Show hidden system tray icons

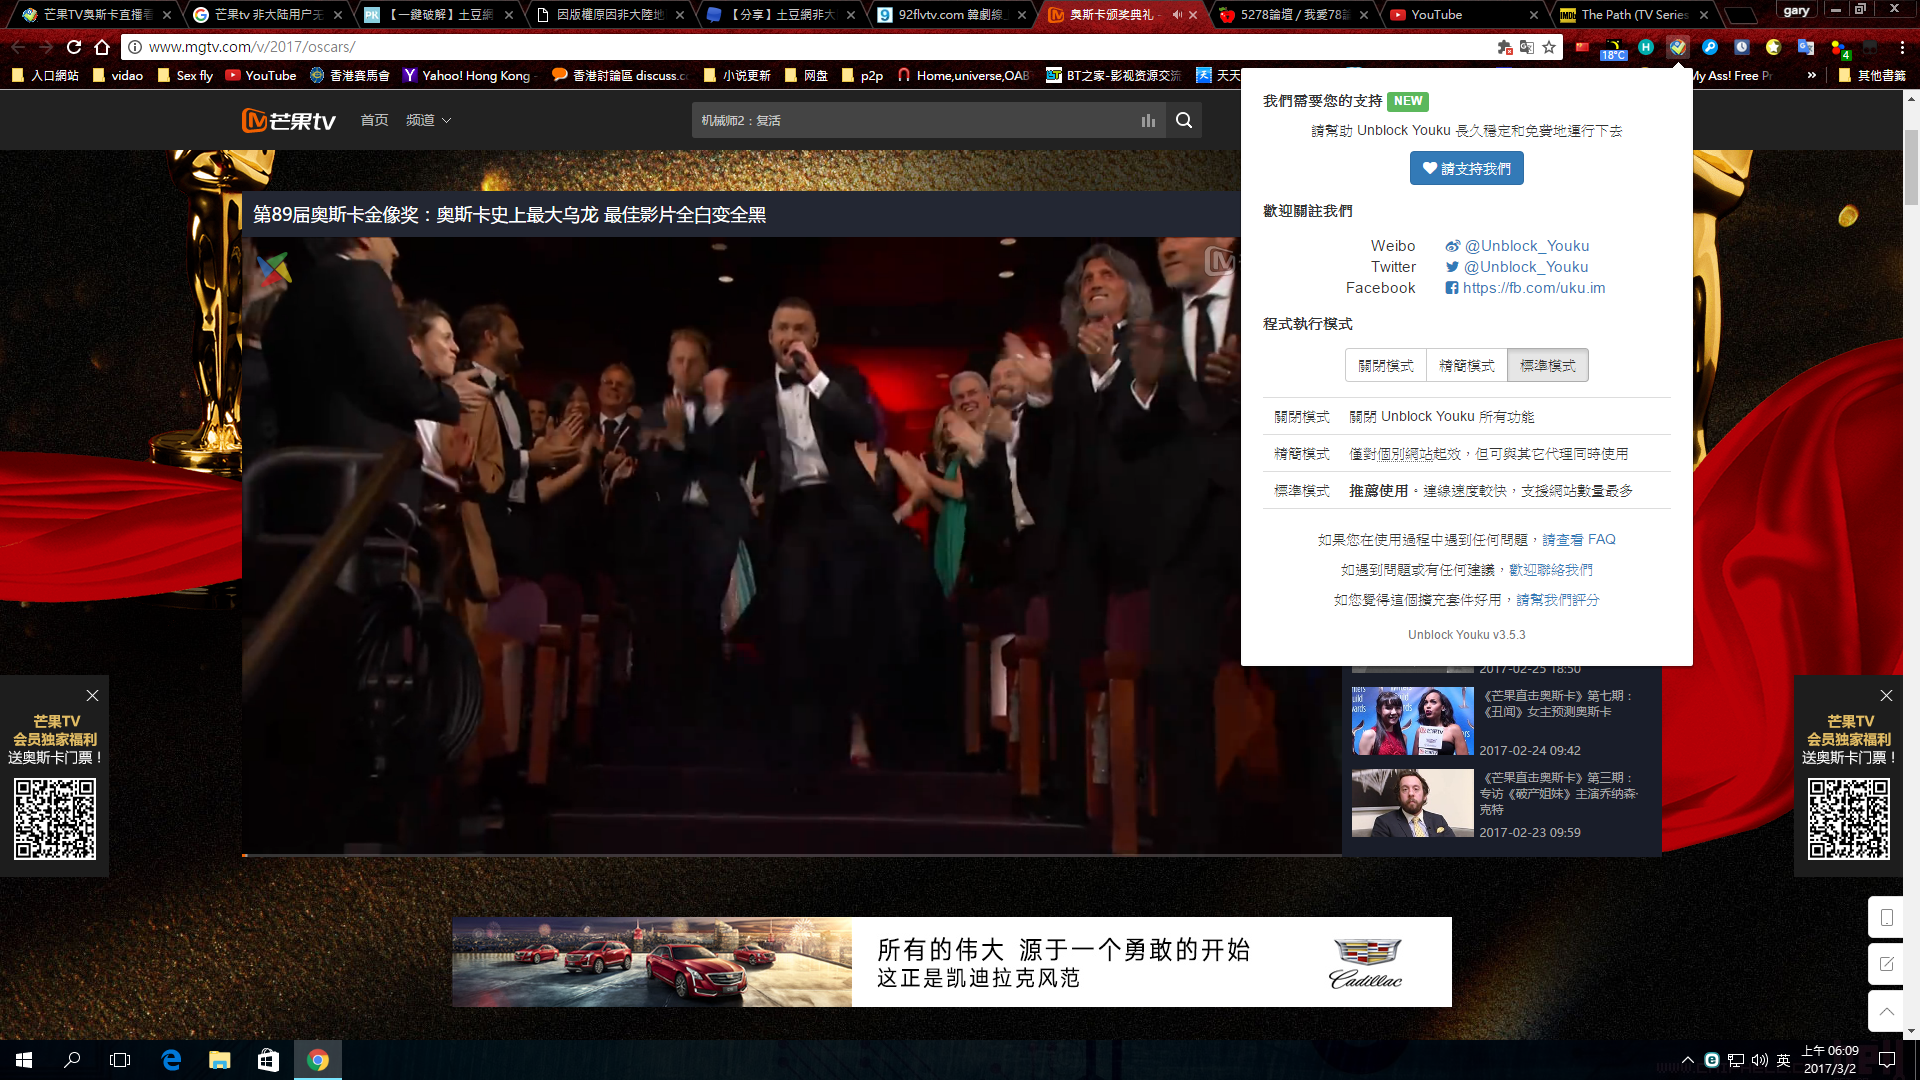coord(1688,1060)
